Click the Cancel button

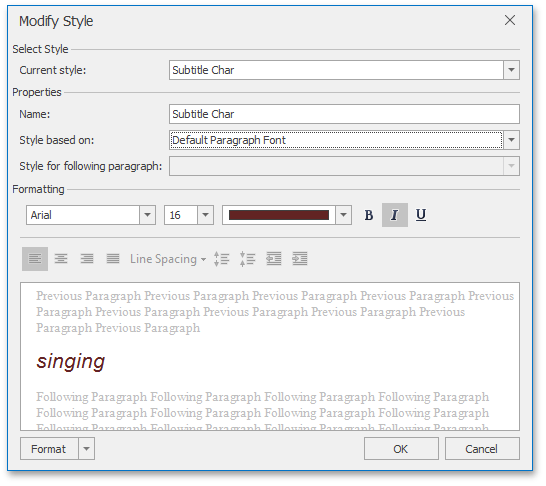pyautogui.click(x=482, y=449)
